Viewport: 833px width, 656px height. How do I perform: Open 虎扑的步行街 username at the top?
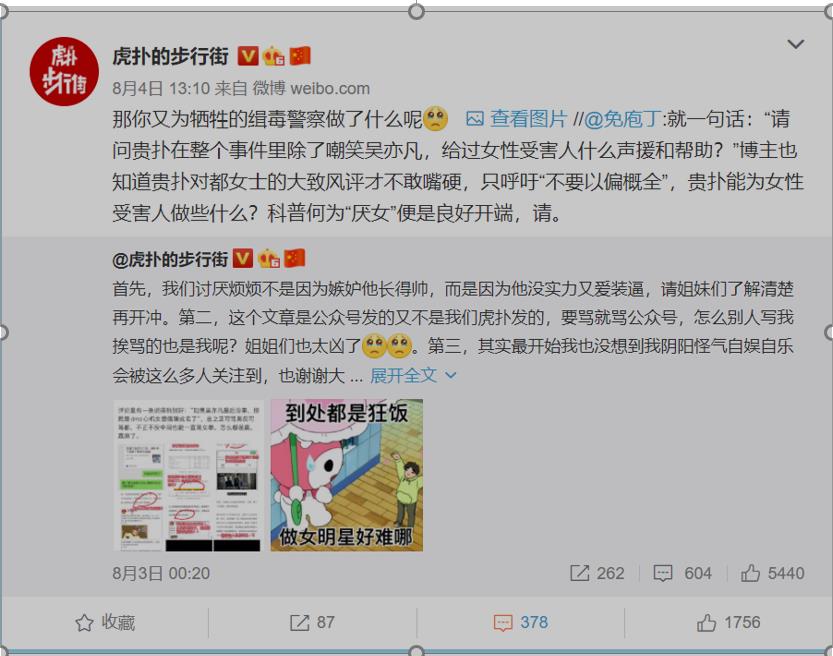click(171, 56)
